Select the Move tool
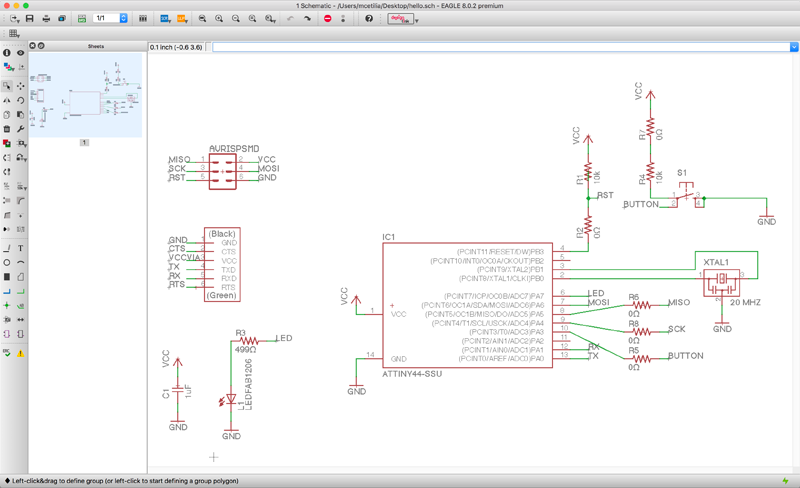 [x=20, y=86]
